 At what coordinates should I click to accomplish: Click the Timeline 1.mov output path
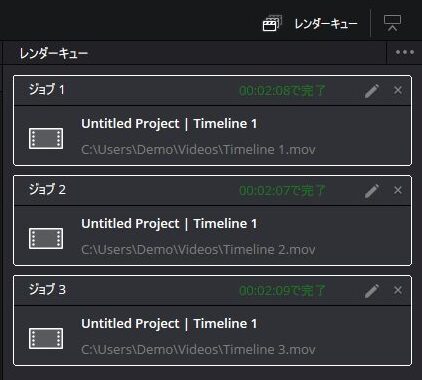click(198, 150)
